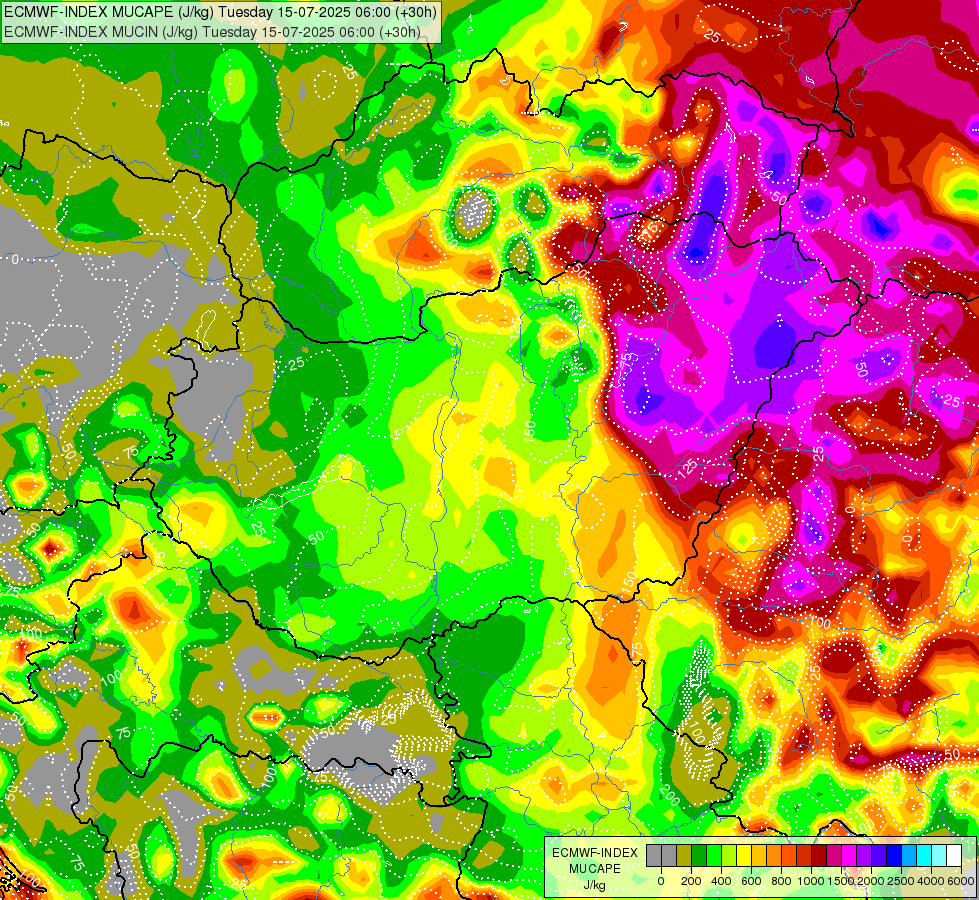Click the legend scale value 4000
Screen dimensions: 979x900
(x=931, y=881)
